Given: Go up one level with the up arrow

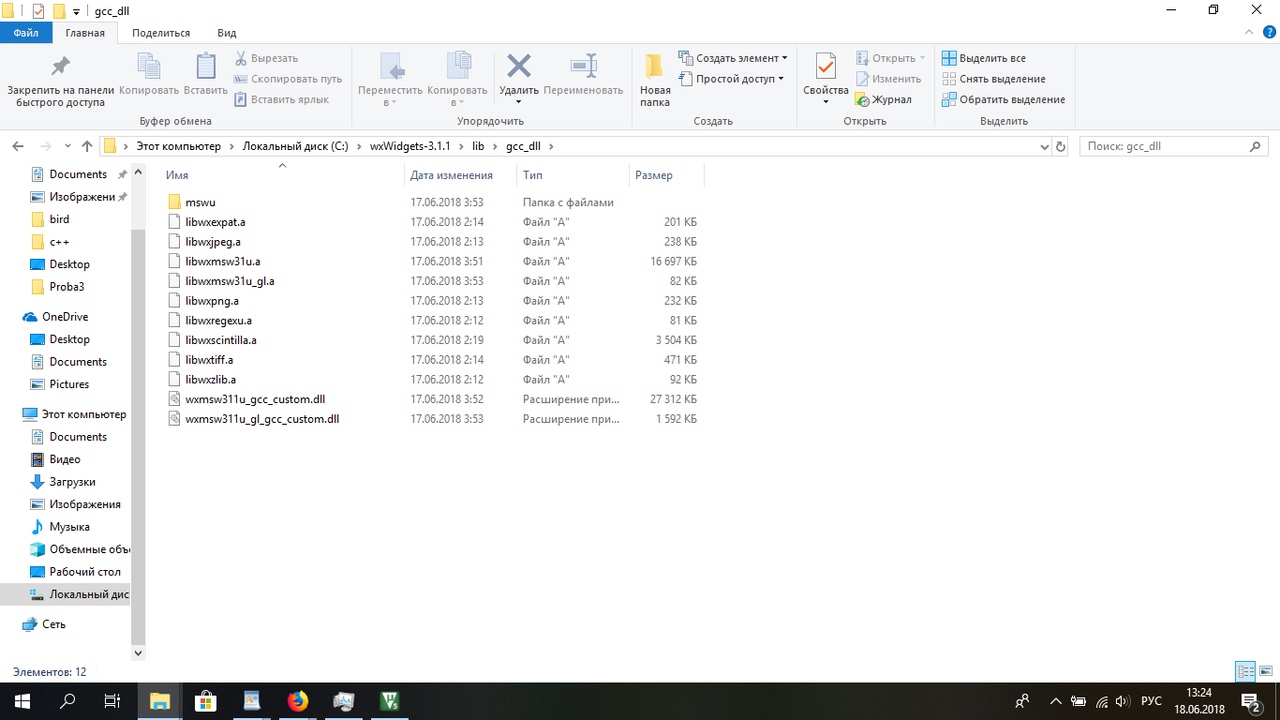Looking at the screenshot, I should [x=87, y=146].
